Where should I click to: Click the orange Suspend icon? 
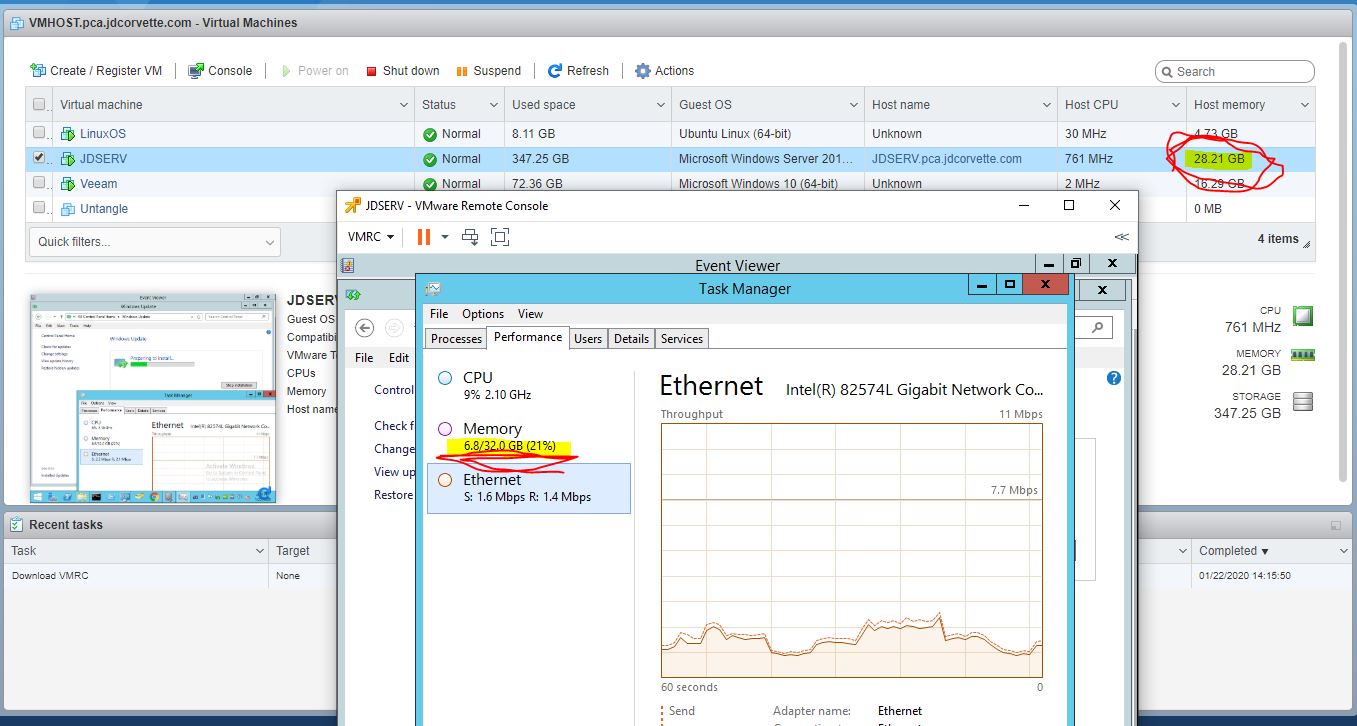462,71
